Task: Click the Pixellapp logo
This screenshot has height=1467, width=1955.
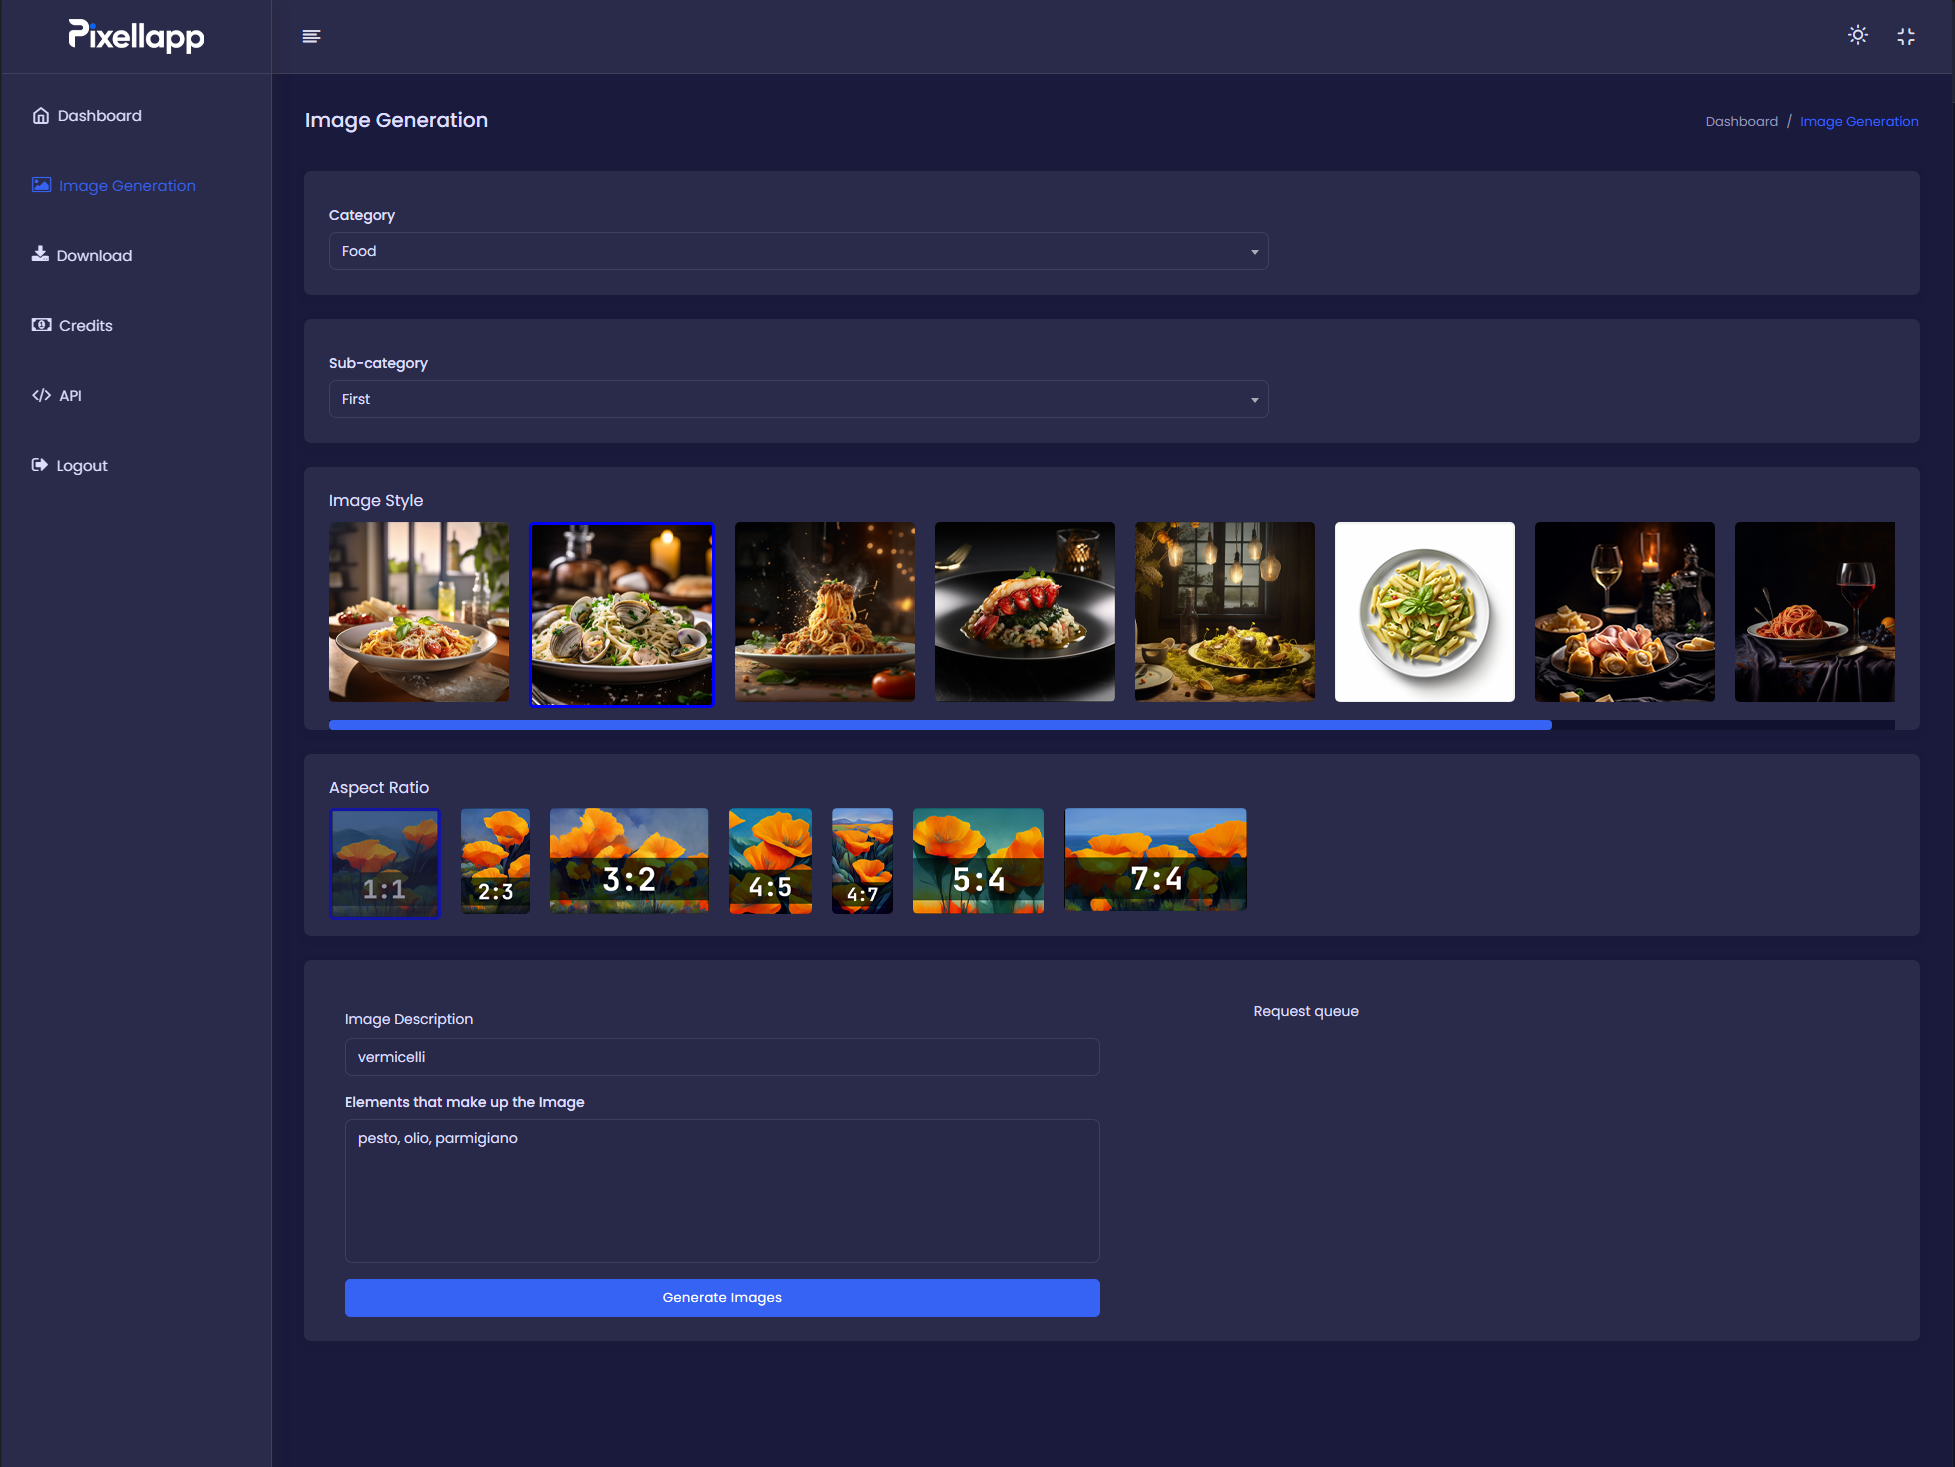Action: [136, 36]
